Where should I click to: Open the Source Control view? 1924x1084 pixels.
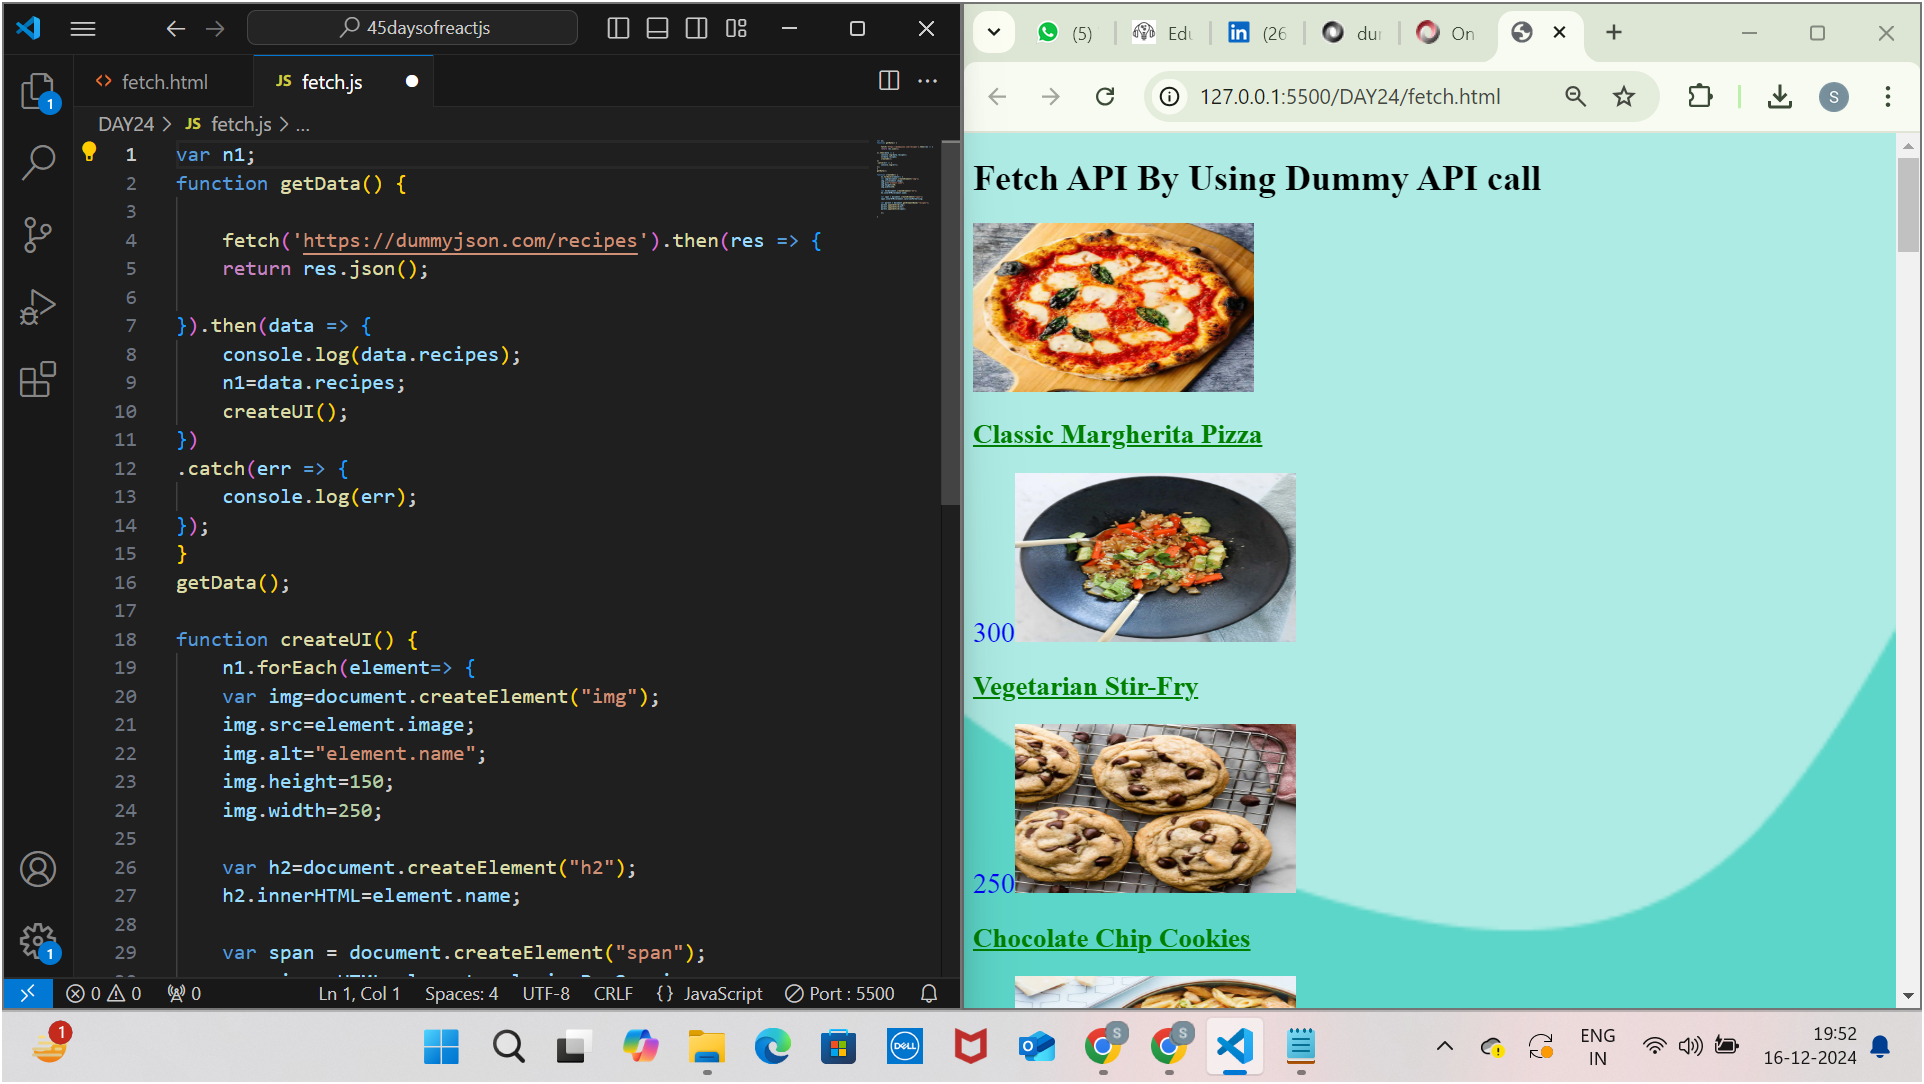click(38, 235)
